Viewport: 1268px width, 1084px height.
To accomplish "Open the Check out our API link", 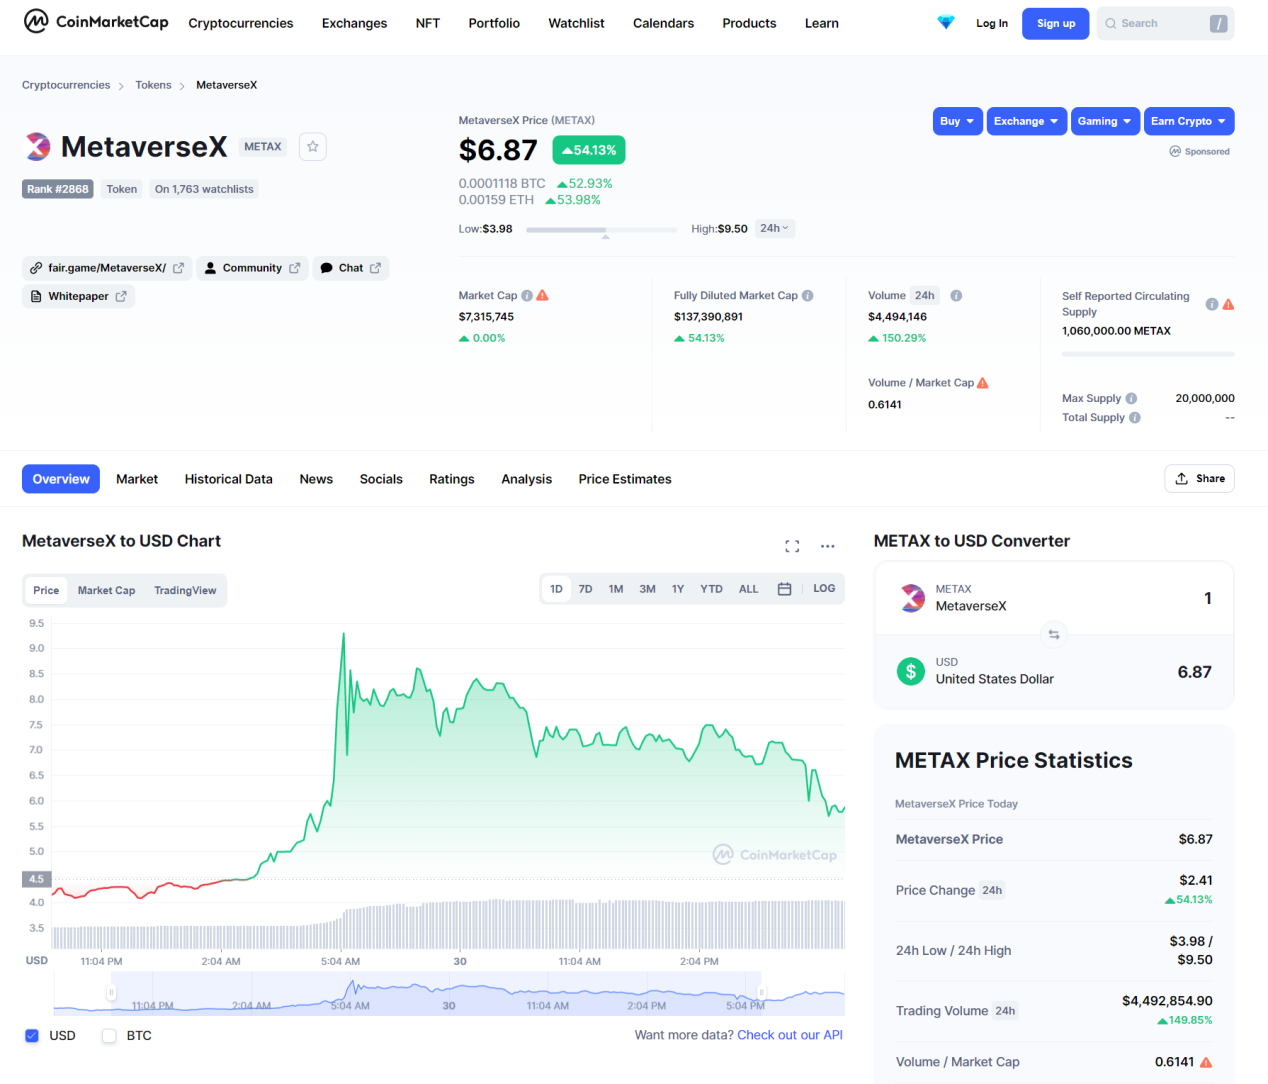I will coord(790,1035).
